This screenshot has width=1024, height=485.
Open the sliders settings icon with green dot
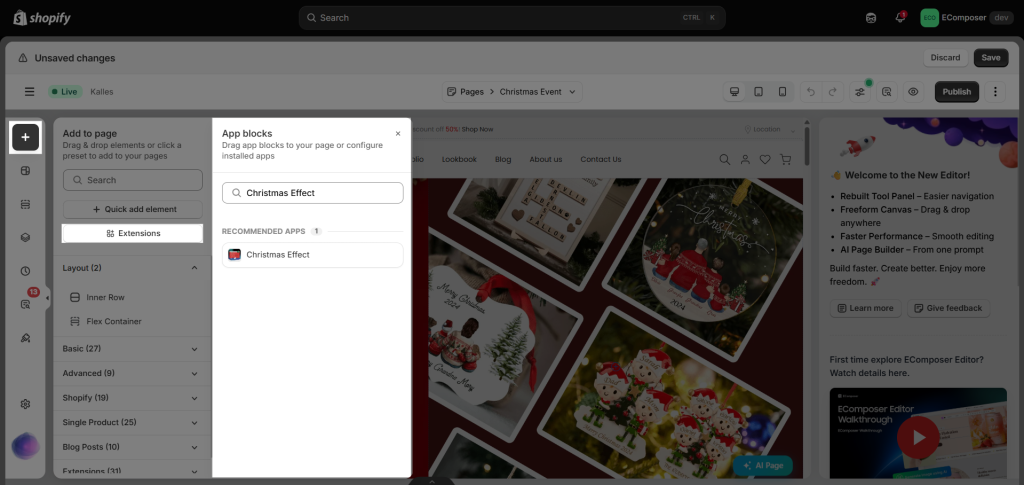point(860,92)
